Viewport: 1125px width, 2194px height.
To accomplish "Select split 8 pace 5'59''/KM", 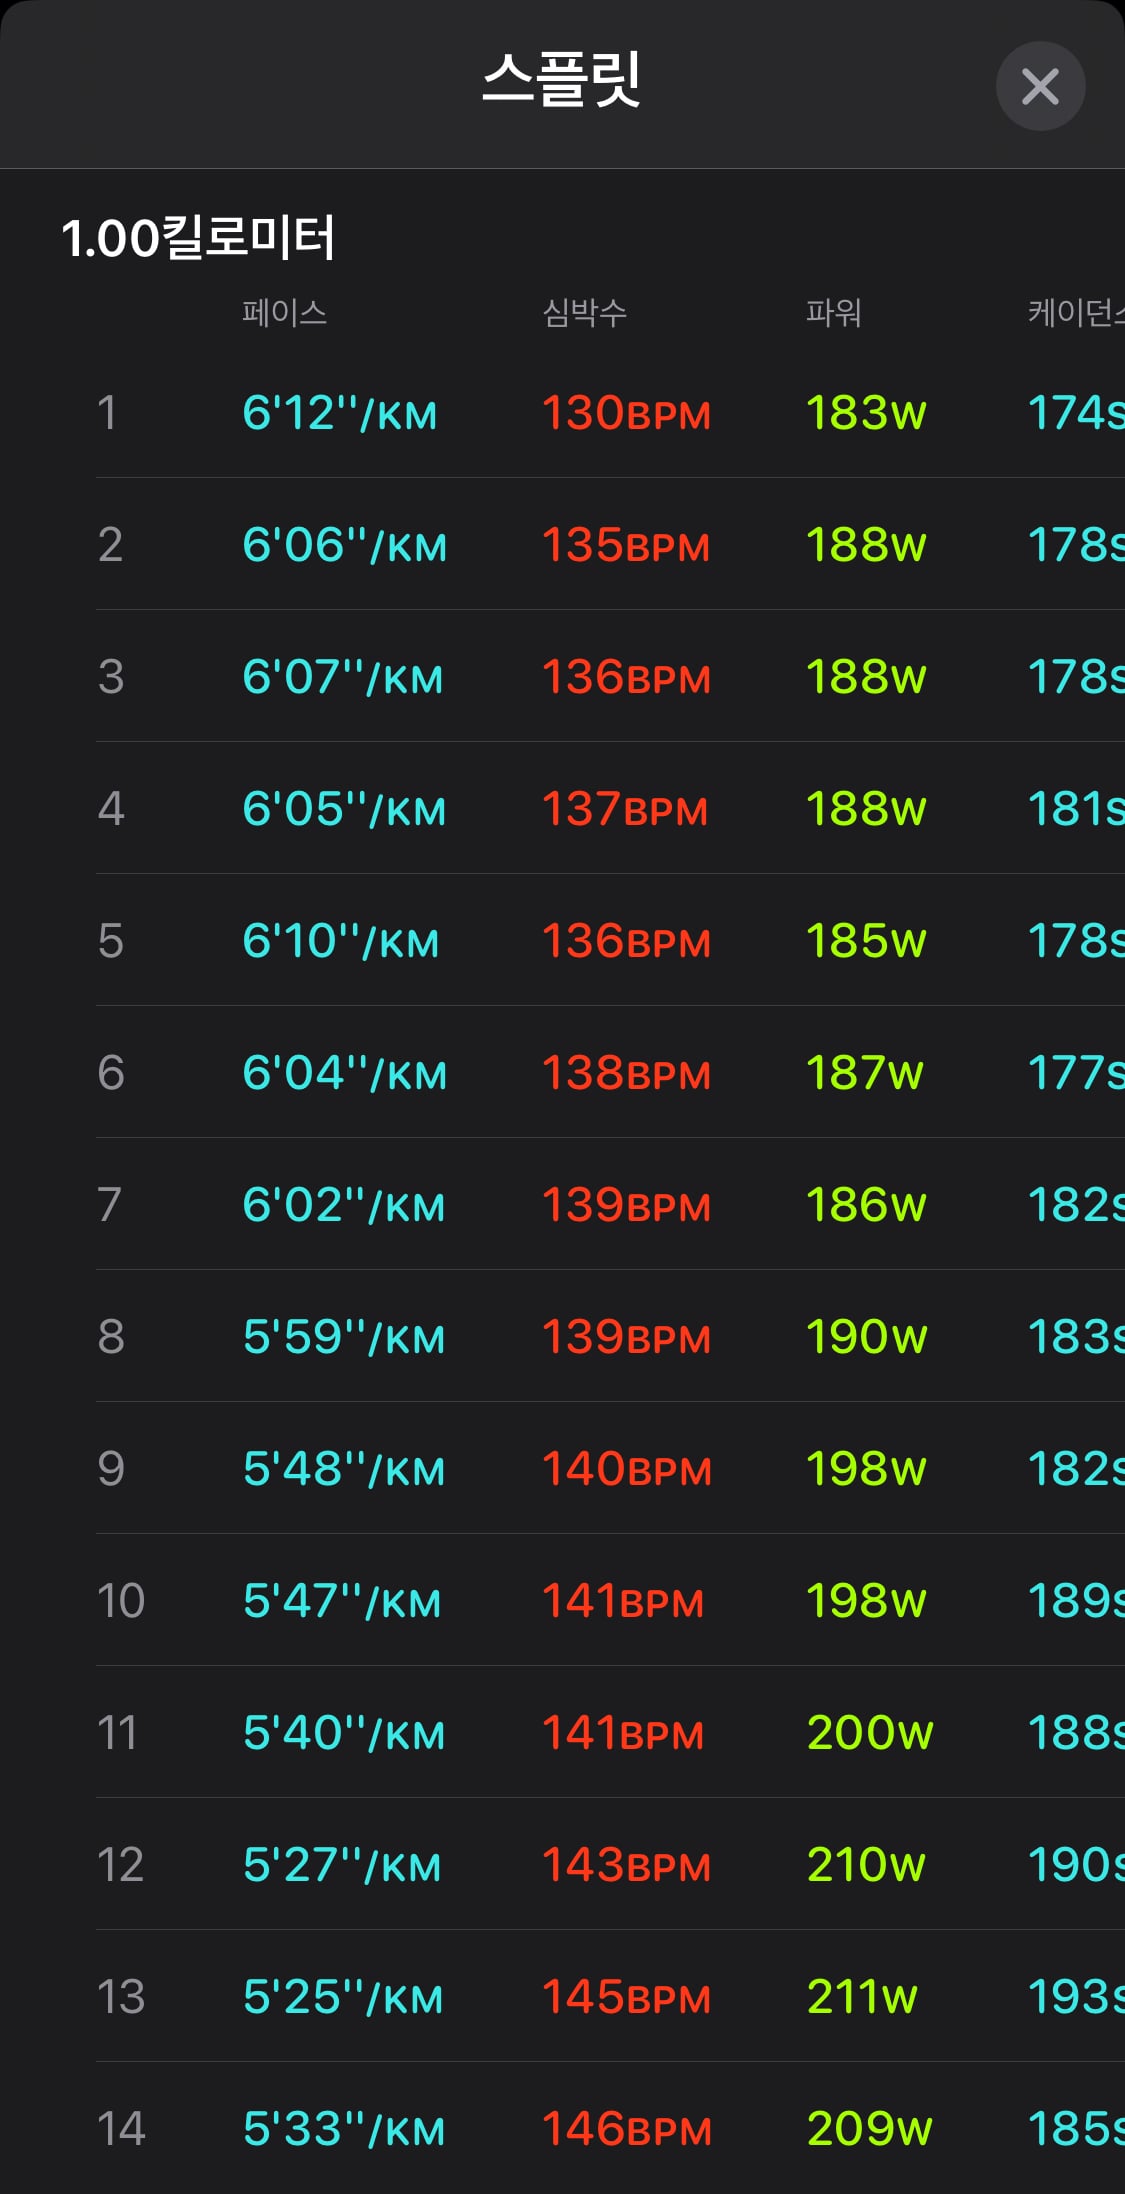I will pyautogui.click(x=344, y=1337).
